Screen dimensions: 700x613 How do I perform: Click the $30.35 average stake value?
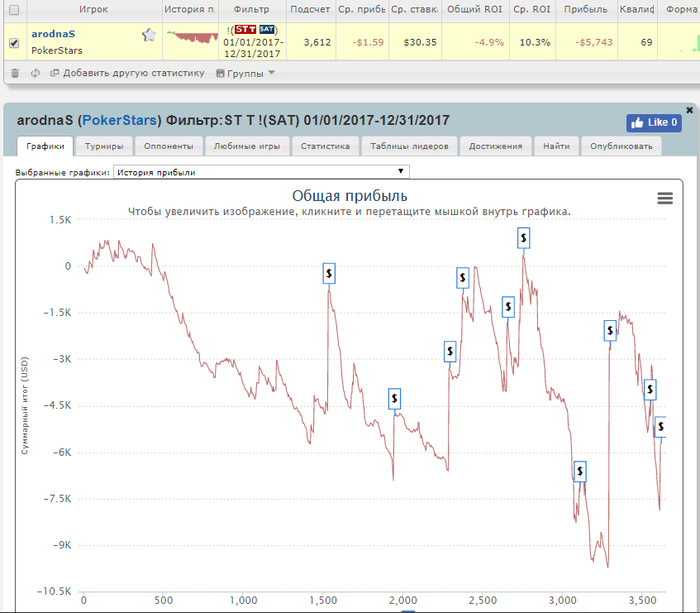420,42
